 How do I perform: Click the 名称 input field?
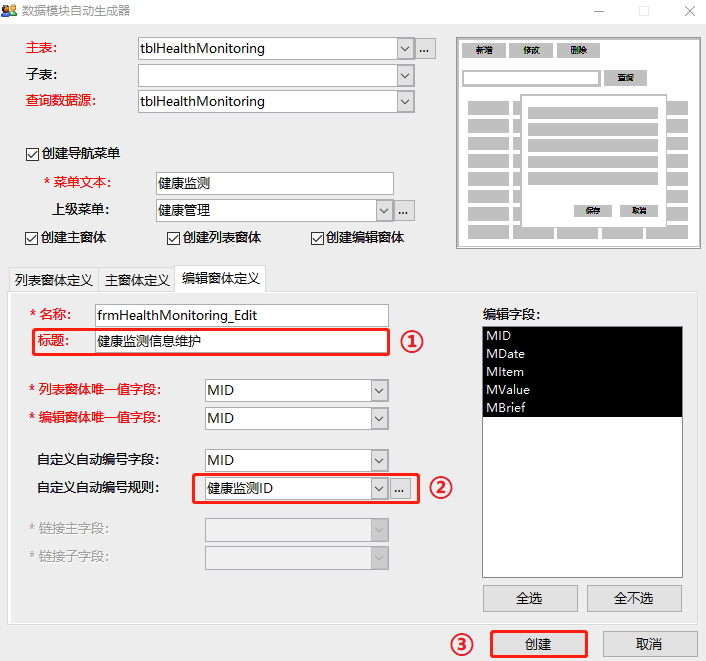click(242, 315)
